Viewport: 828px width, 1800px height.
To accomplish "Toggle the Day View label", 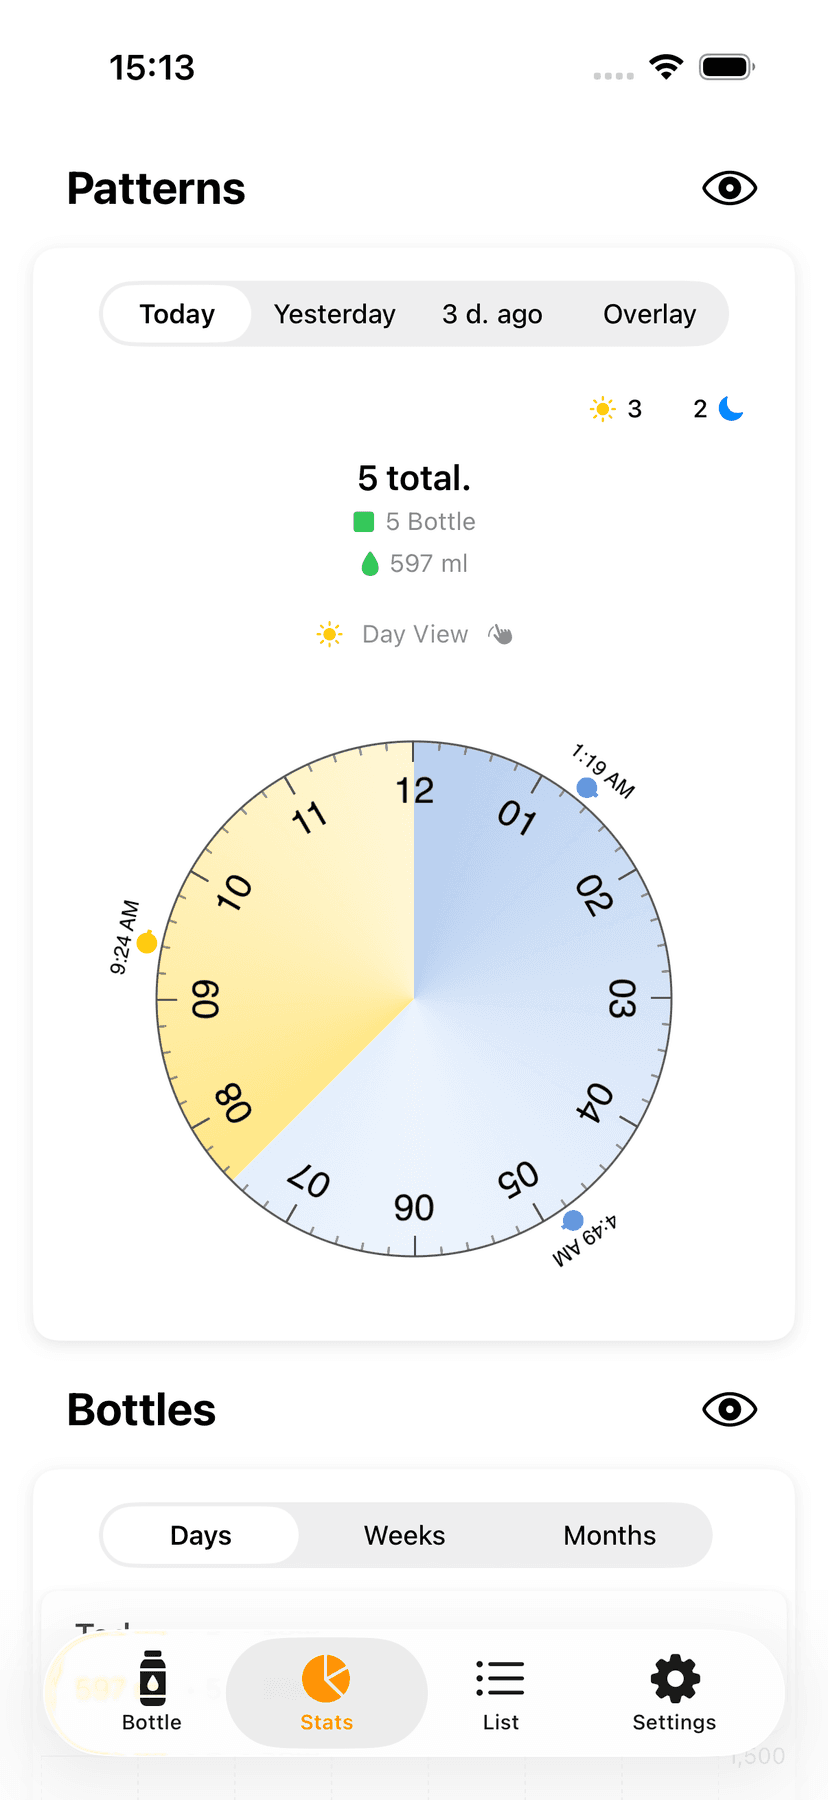I will click(414, 634).
